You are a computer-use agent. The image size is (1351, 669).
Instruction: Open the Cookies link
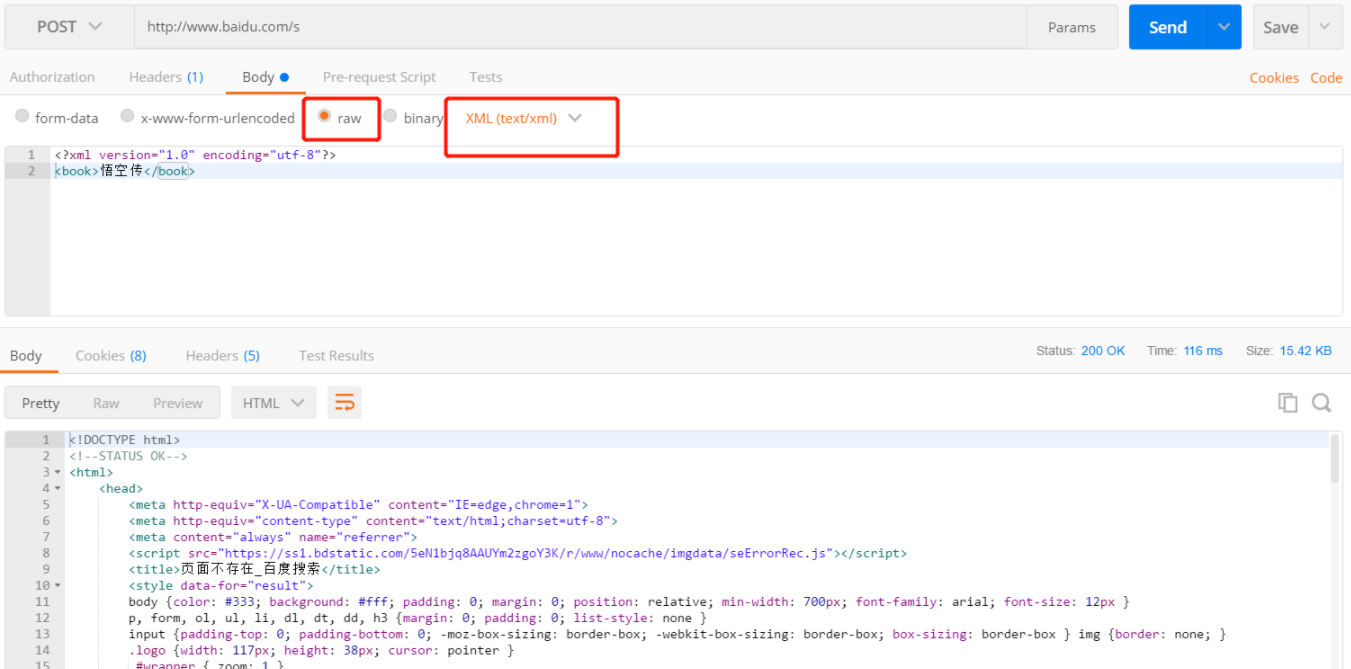point(1274,78)
